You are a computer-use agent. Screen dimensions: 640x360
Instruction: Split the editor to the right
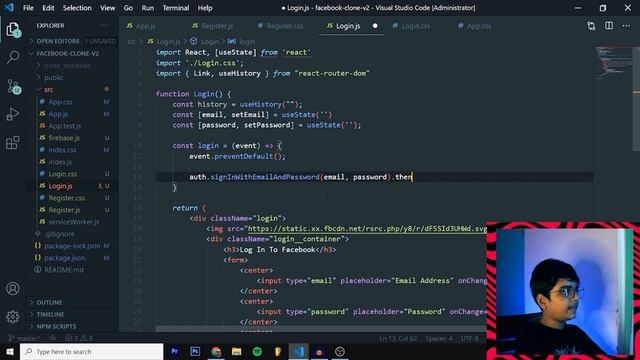(609, 26)
